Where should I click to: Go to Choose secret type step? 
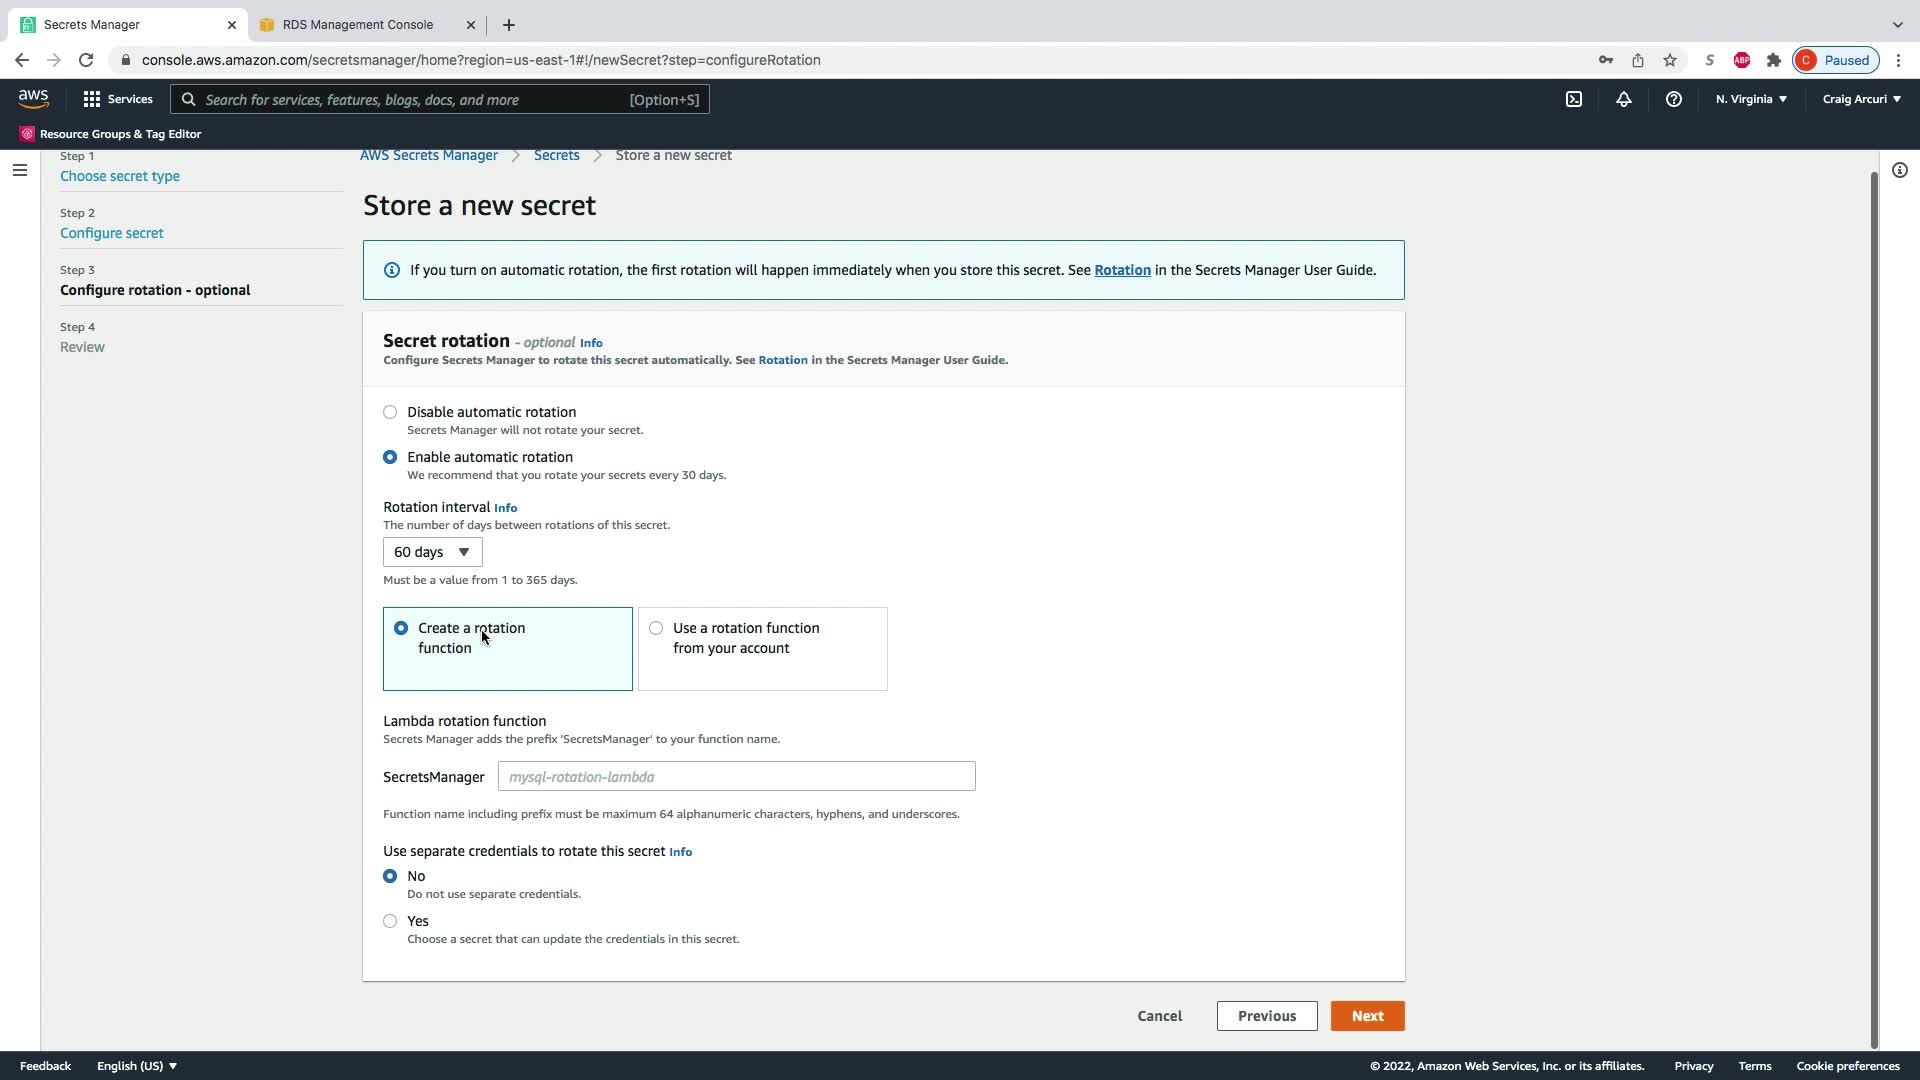click(x=120, y=176)
